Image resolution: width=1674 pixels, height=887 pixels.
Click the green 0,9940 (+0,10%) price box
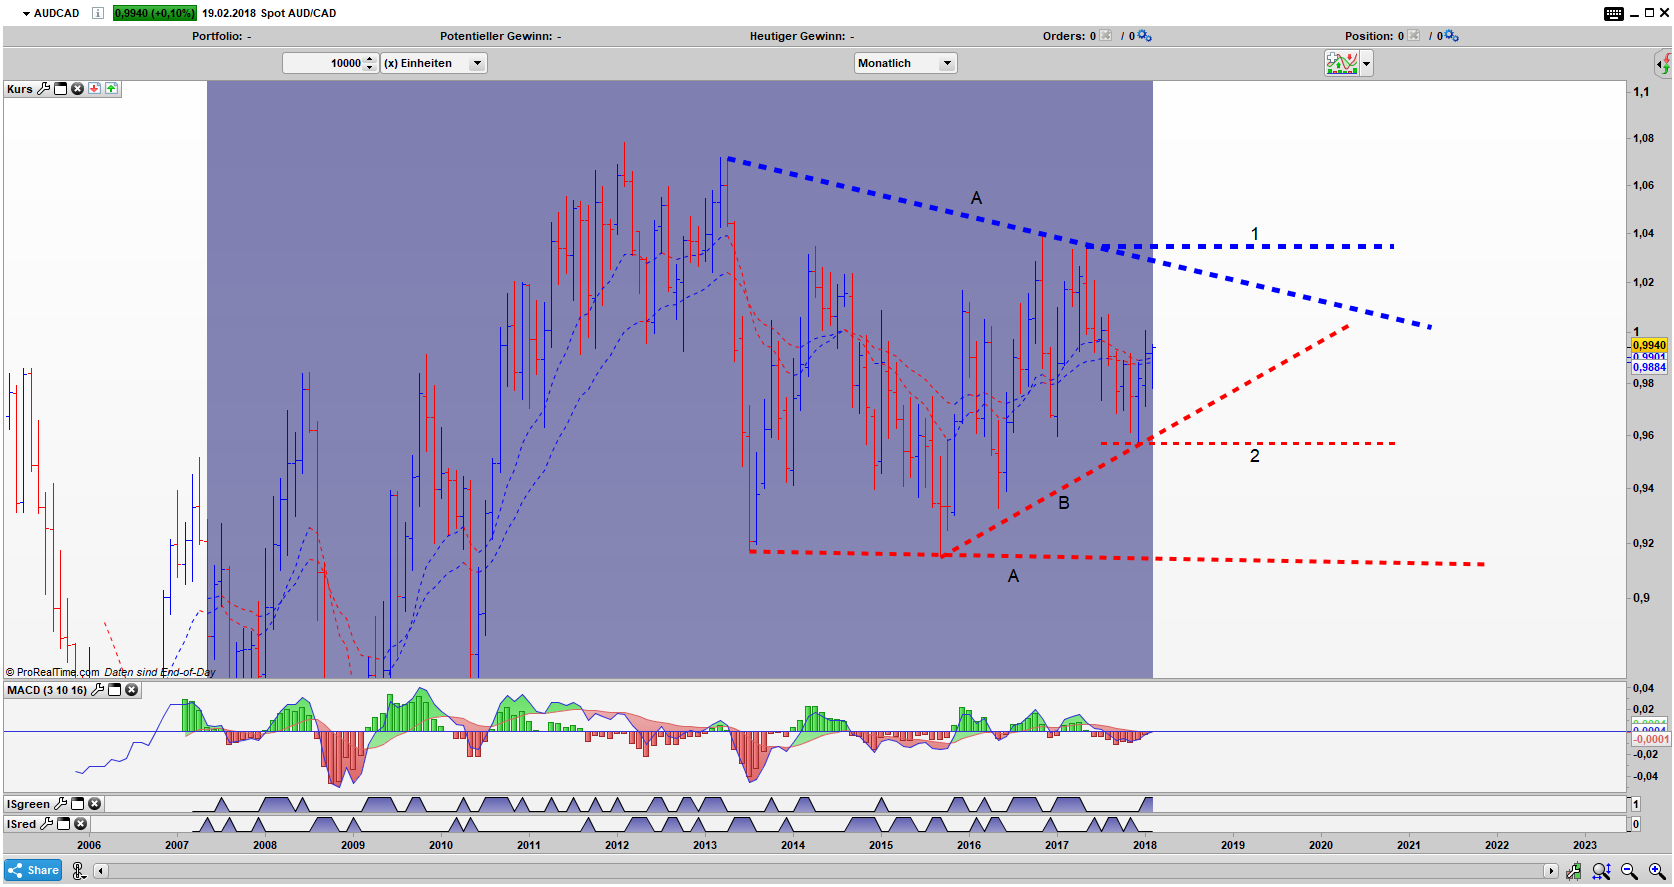[x=154, y=13]
